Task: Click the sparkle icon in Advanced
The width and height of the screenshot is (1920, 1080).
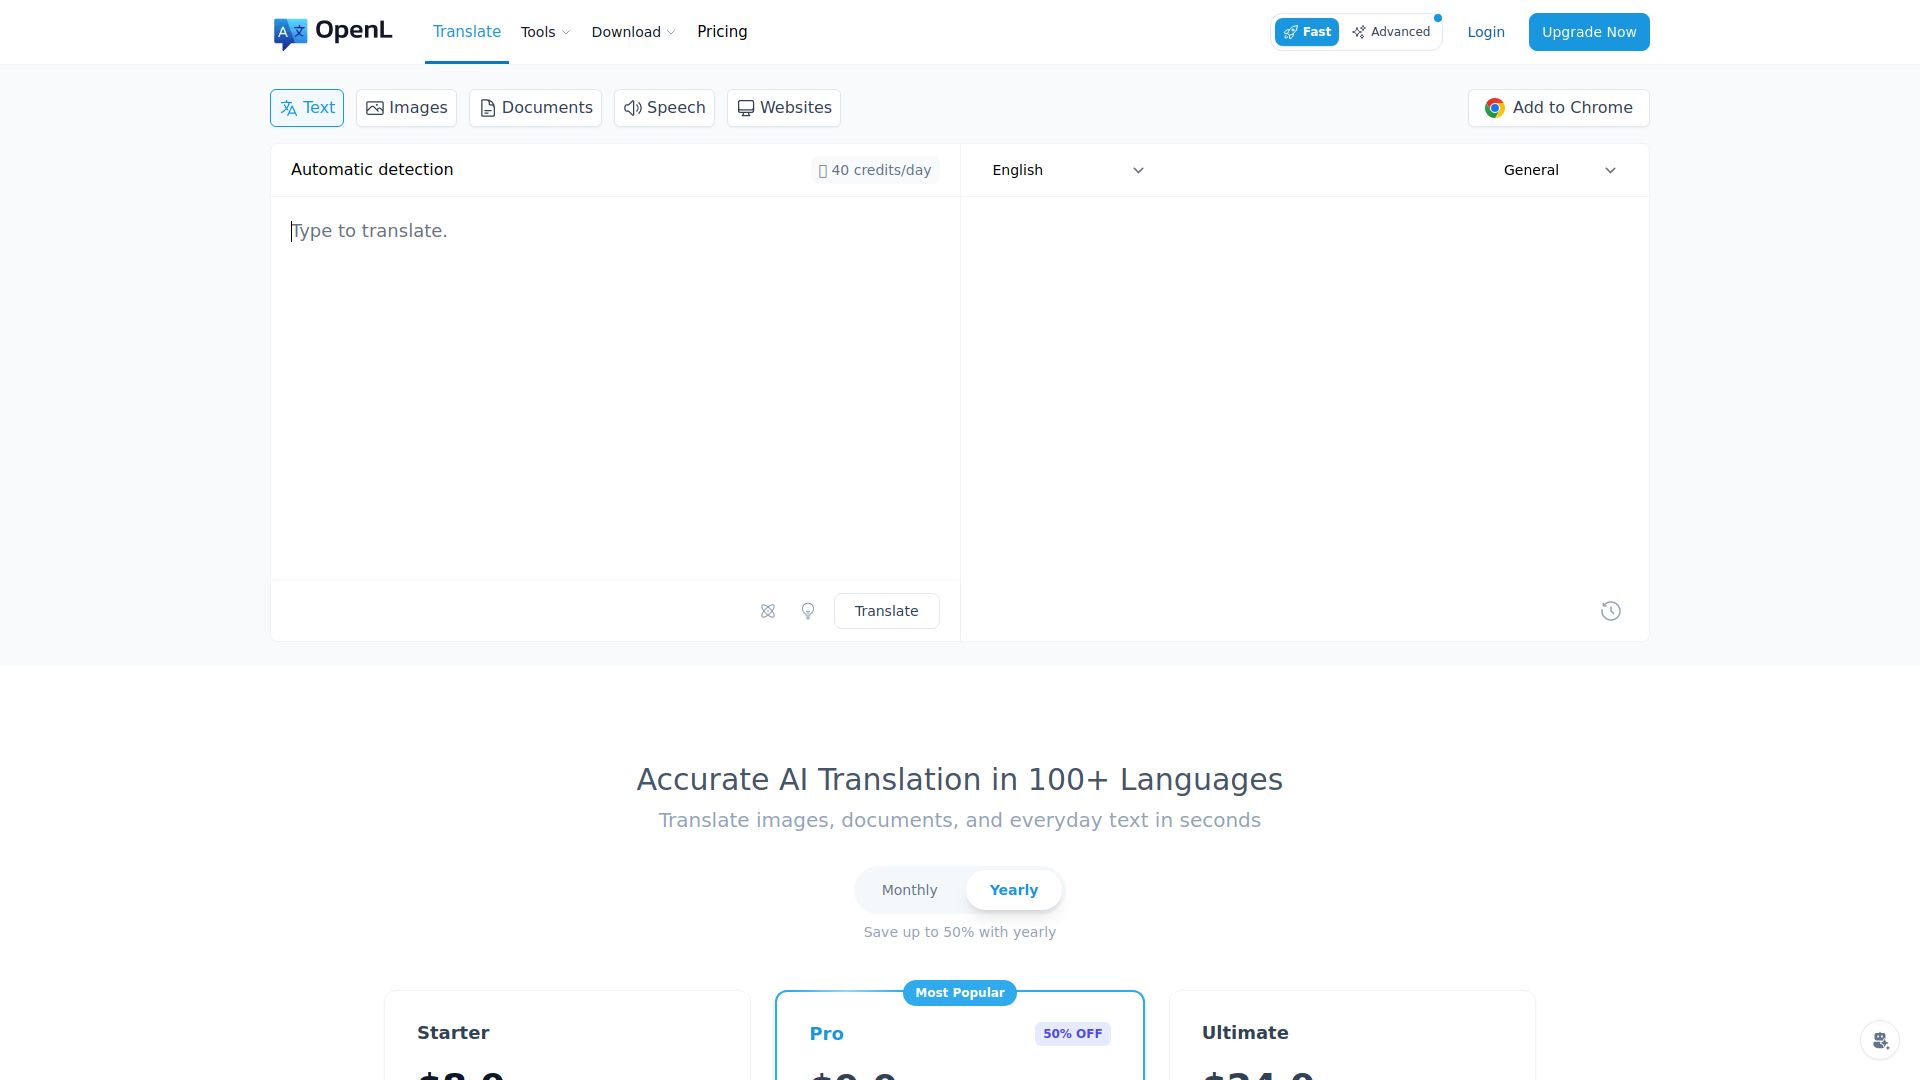Action: tap(1359, 32)
